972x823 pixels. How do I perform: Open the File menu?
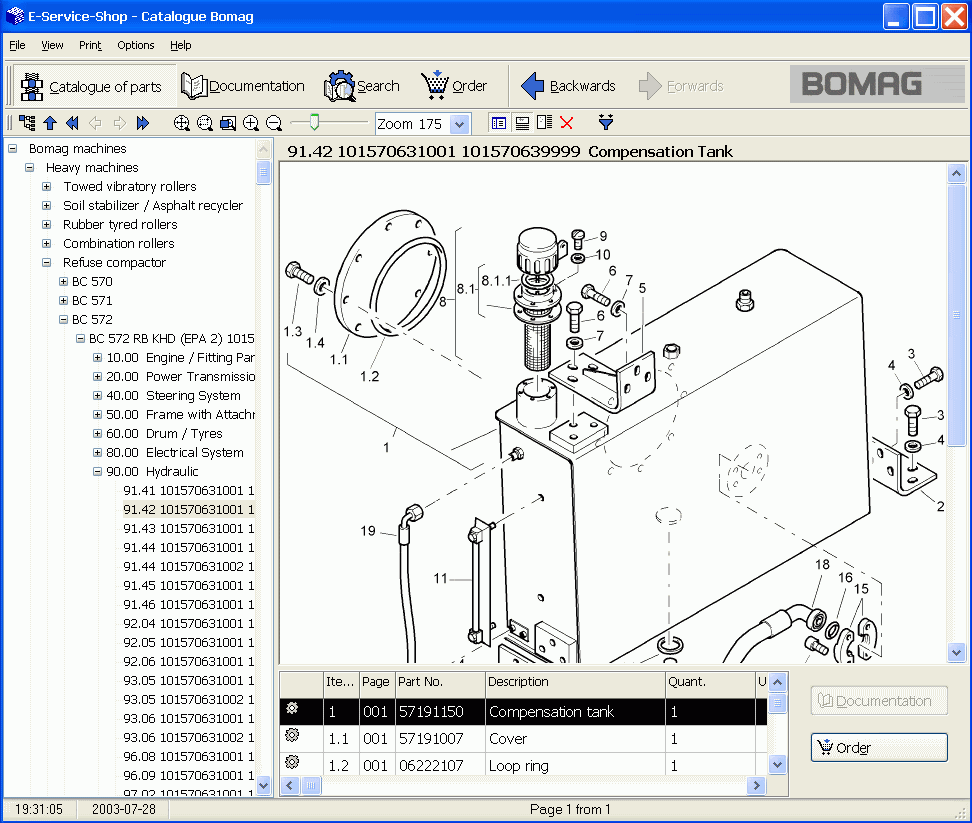click(x=17, y=45)
